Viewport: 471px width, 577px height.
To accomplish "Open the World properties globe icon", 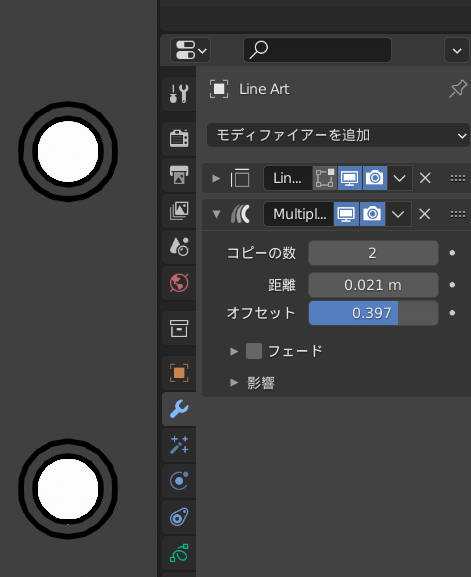I will [179, 283].
